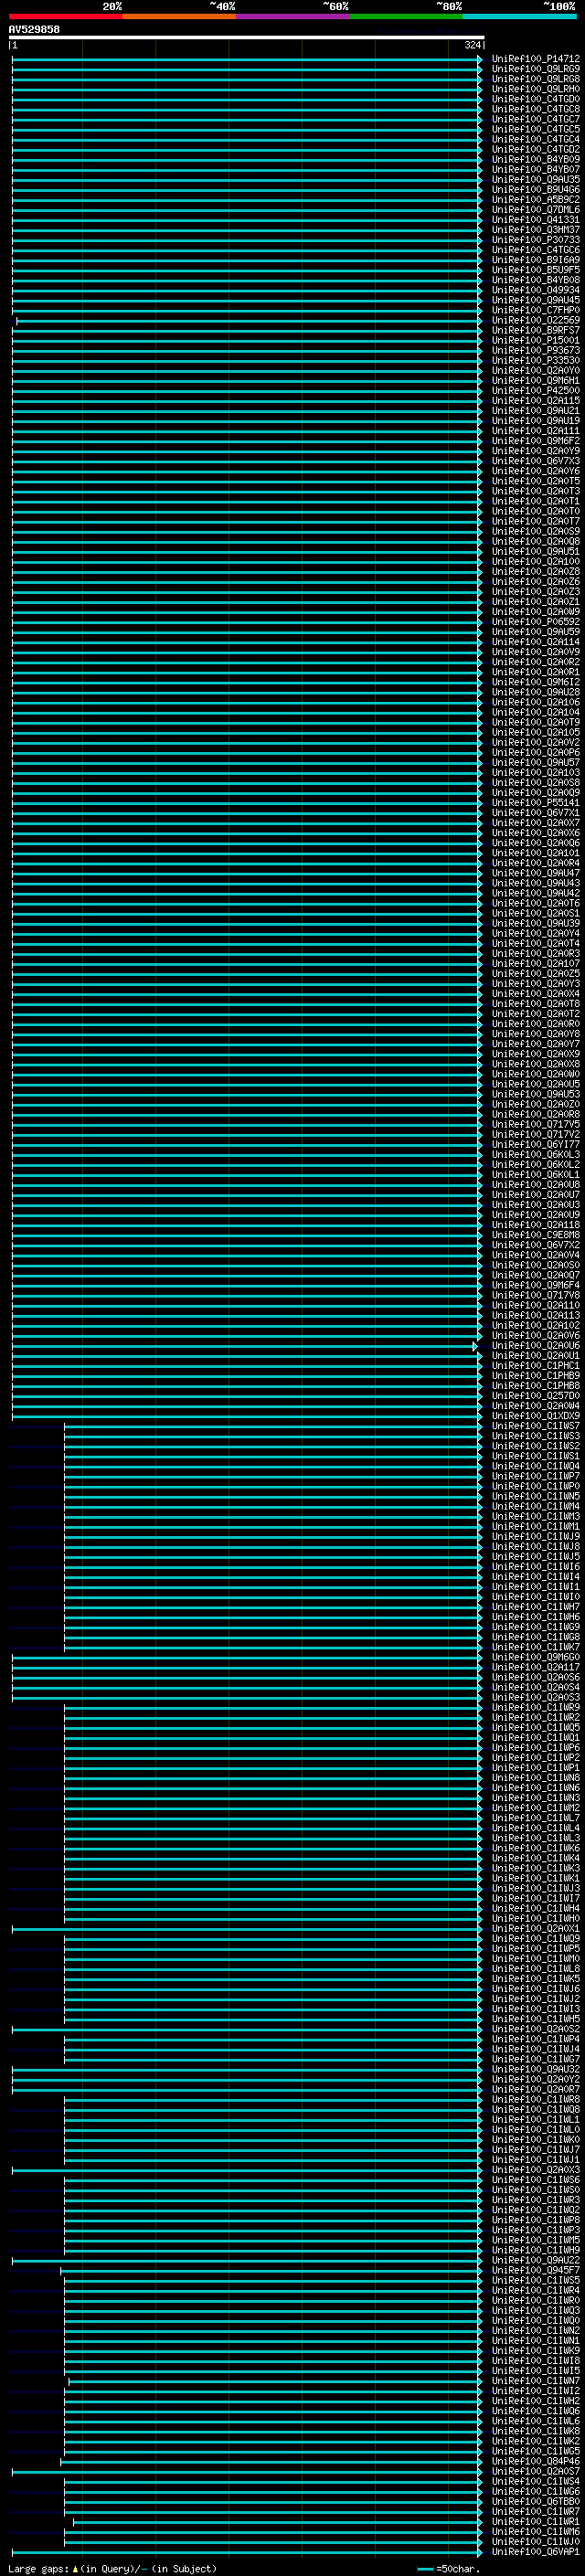Click label UniRef100_Q84P46

pyautogui.click(x=536, y=2462)
